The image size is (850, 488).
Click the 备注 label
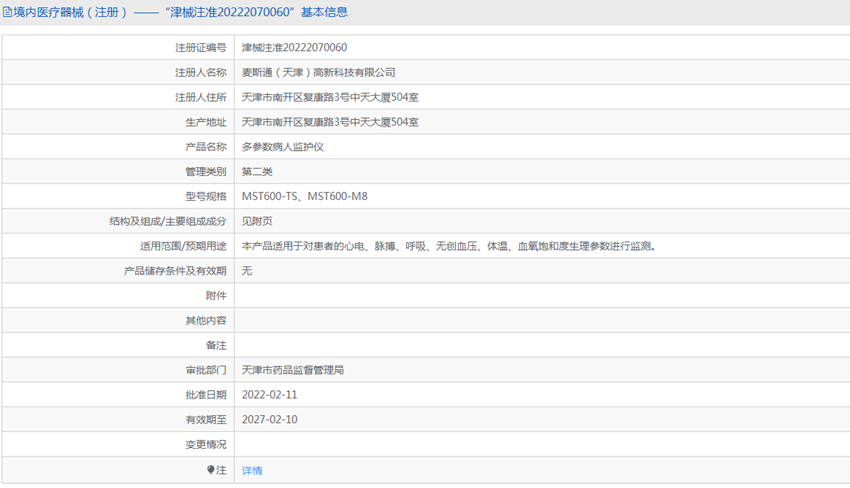pos(216,345)
